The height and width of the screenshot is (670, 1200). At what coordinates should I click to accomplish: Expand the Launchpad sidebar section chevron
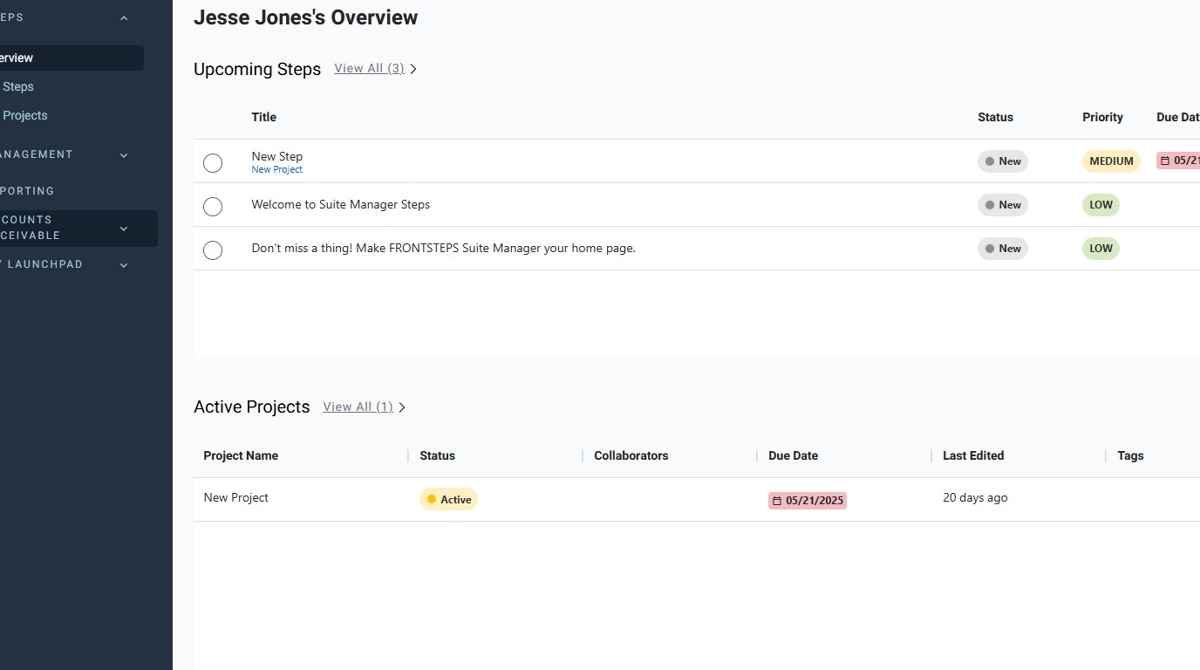[124, 265]
